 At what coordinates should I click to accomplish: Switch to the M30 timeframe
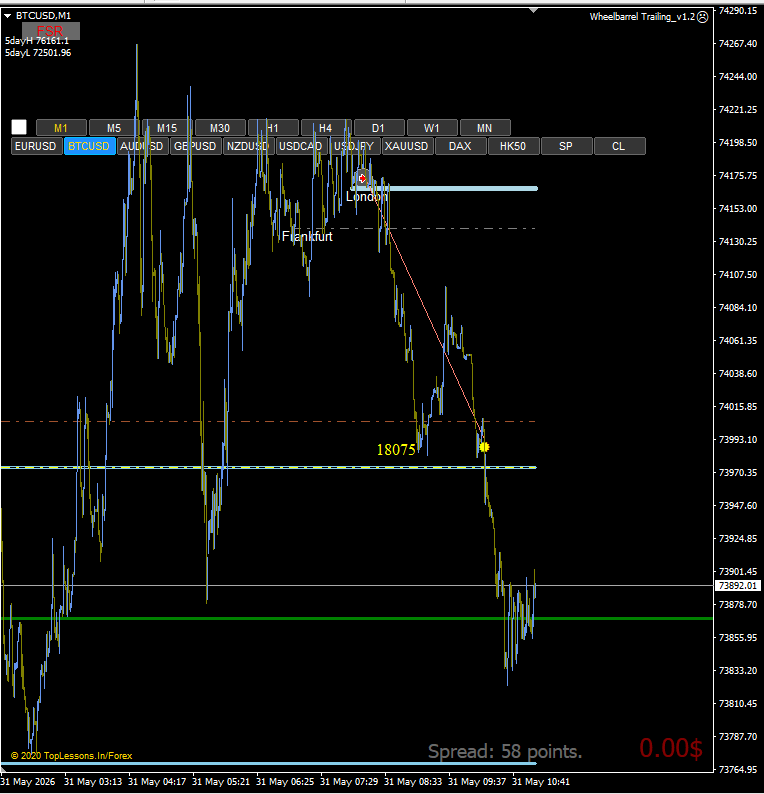pyautogui.click(x=220, y=128)
